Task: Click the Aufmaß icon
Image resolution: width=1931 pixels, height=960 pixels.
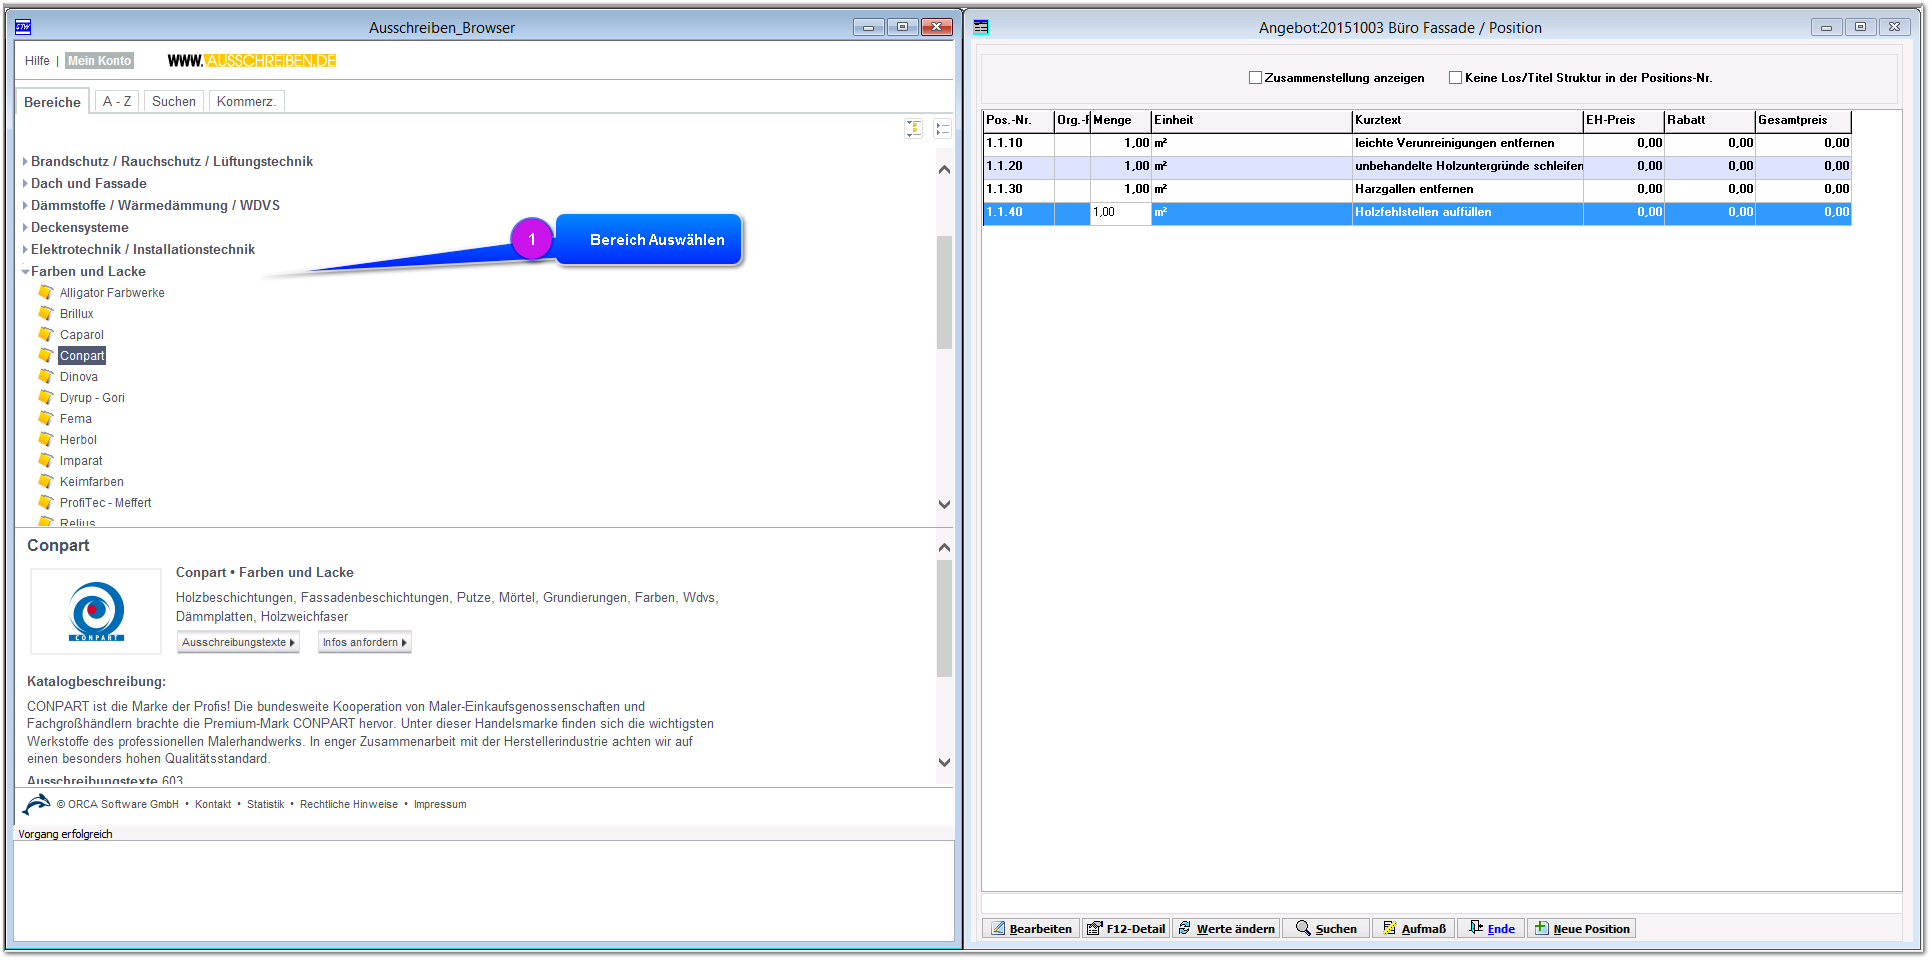Action: pyautogui.click(x=1389, y=928)
